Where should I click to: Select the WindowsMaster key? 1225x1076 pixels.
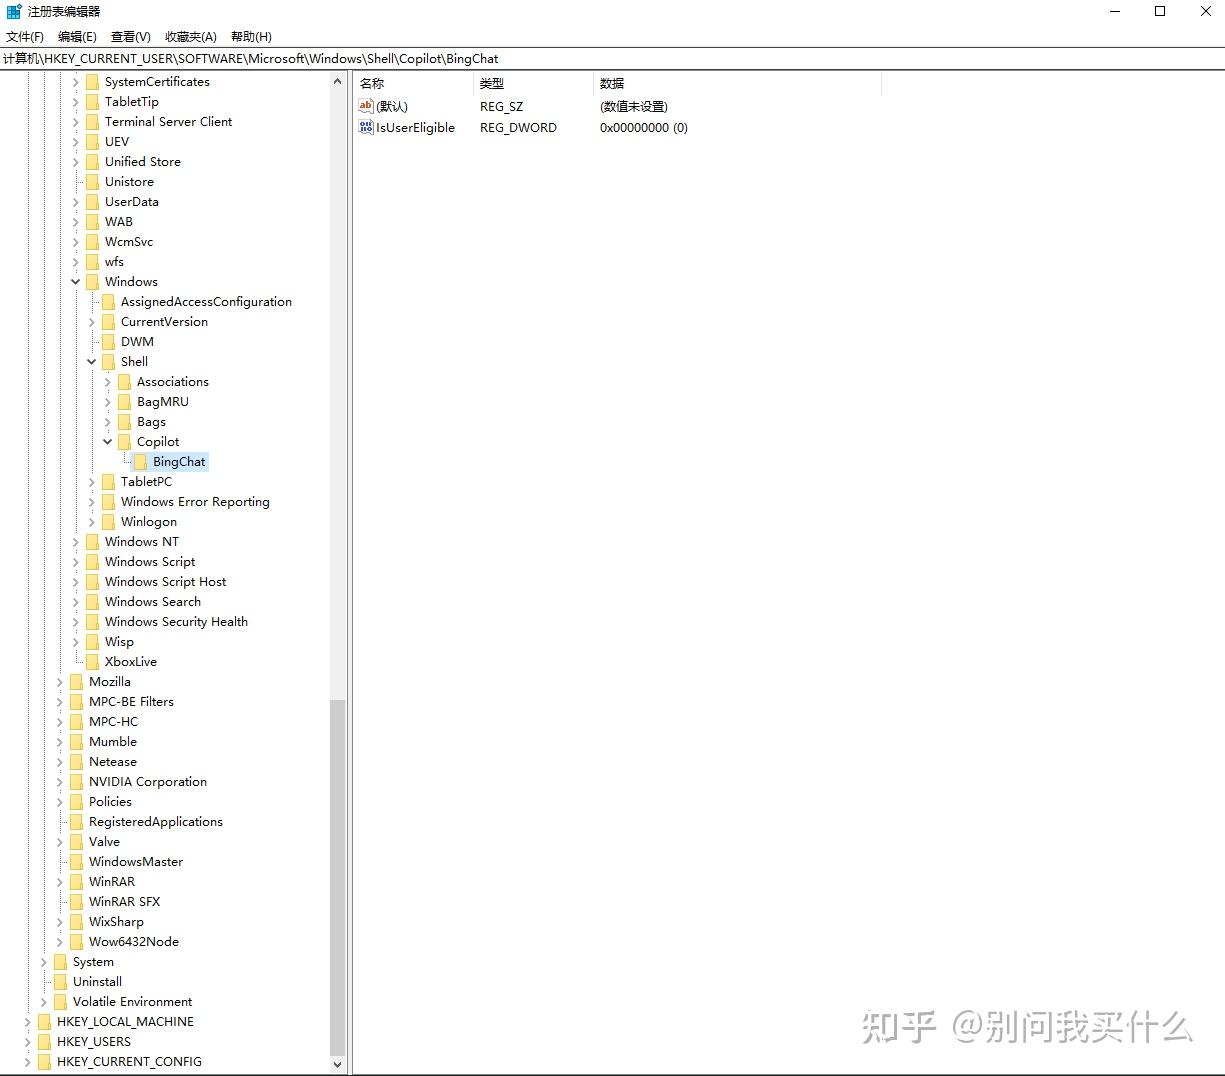136,862
